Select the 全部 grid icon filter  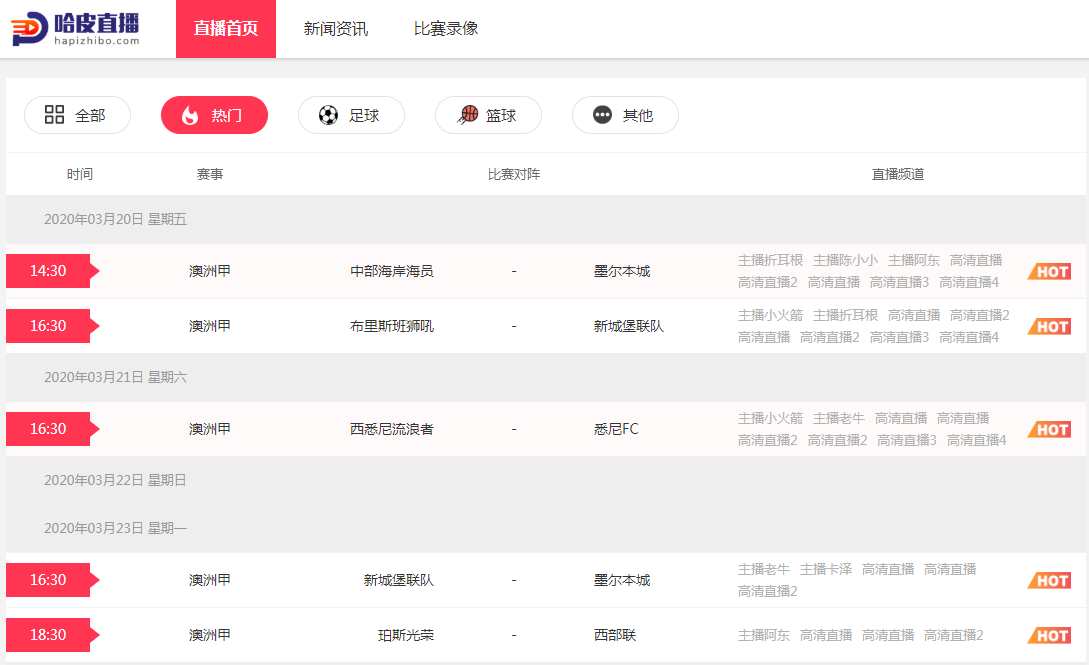coord(77,115)
